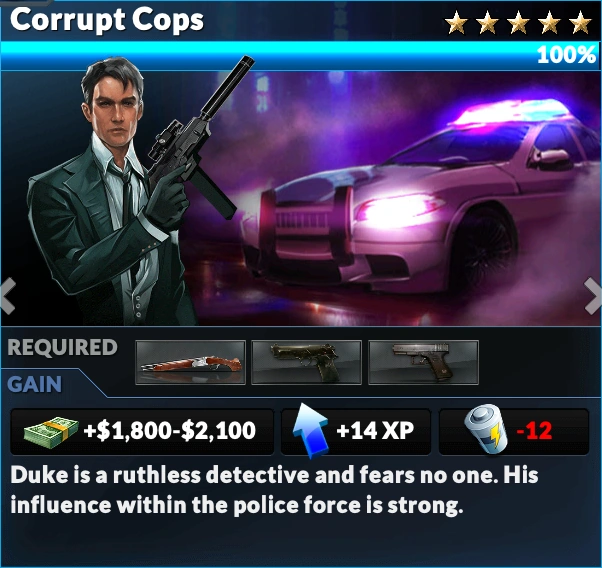This screenshot has width=602, height=568.
Task: Select the required dark pistol item
Action: [x=306, y=363]
